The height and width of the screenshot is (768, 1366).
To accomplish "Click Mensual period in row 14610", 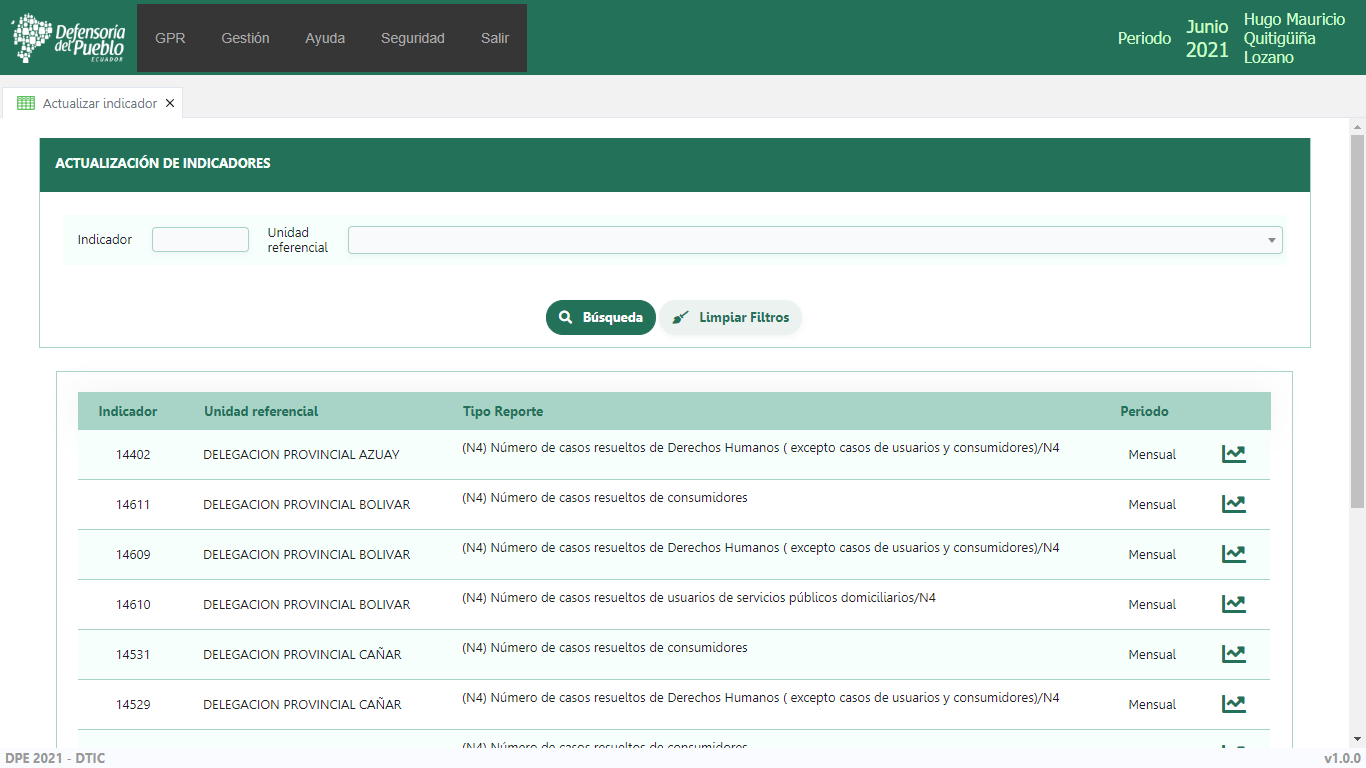I will tap(1152, 604).
